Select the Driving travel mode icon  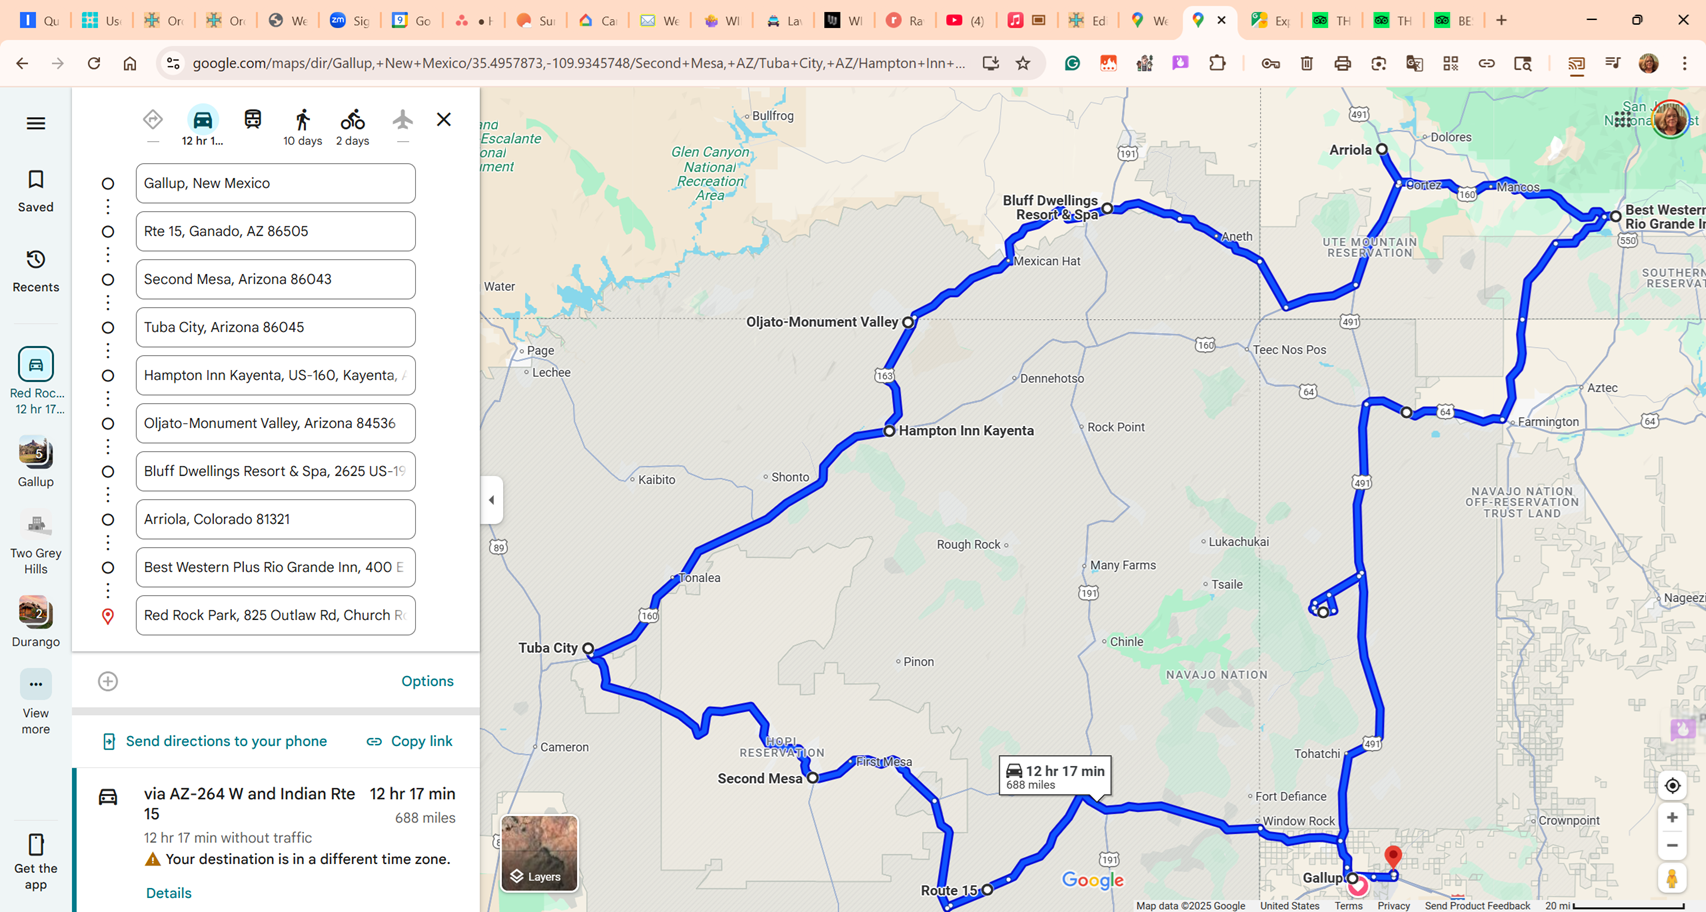tap(202, 120)
